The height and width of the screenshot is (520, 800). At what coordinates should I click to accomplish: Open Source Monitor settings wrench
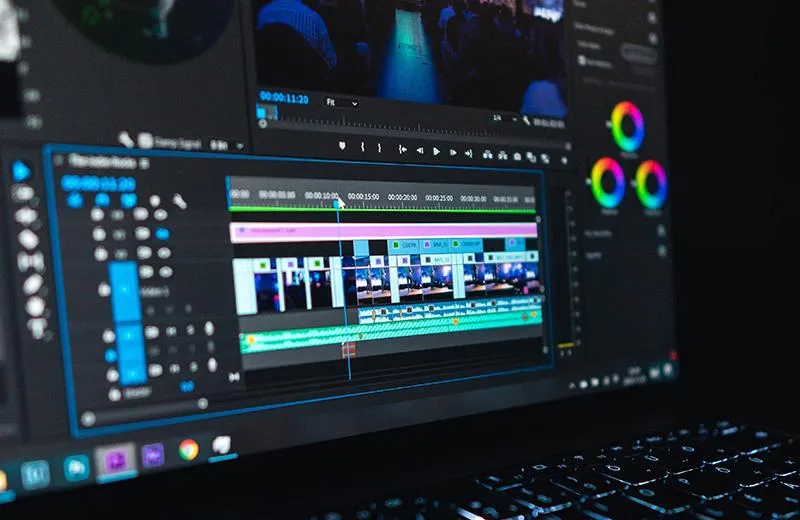126,139
